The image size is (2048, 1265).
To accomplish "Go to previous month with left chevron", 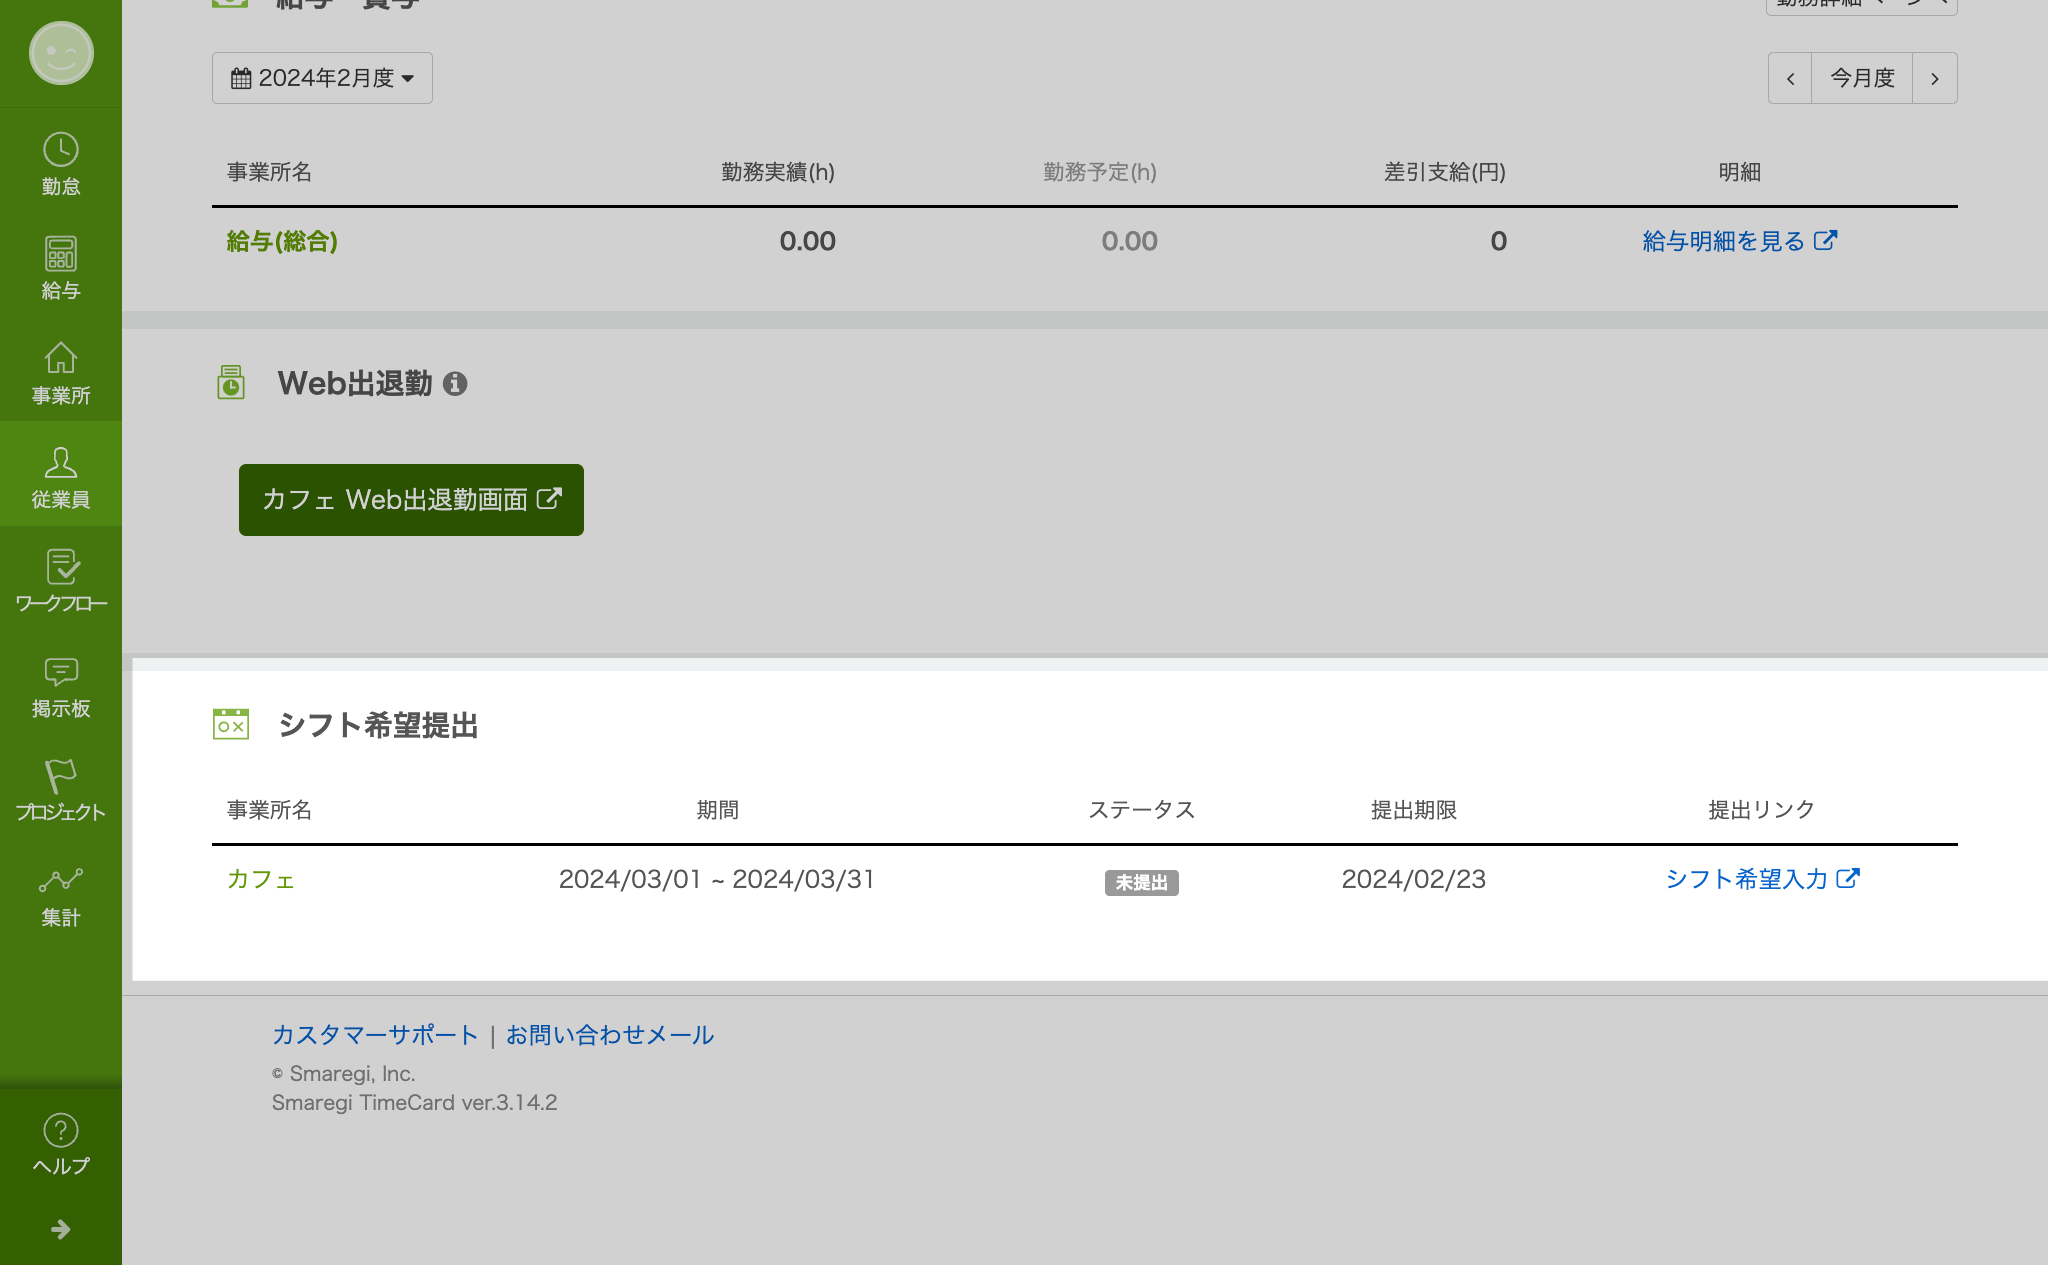I will (x=1790, y=78).
